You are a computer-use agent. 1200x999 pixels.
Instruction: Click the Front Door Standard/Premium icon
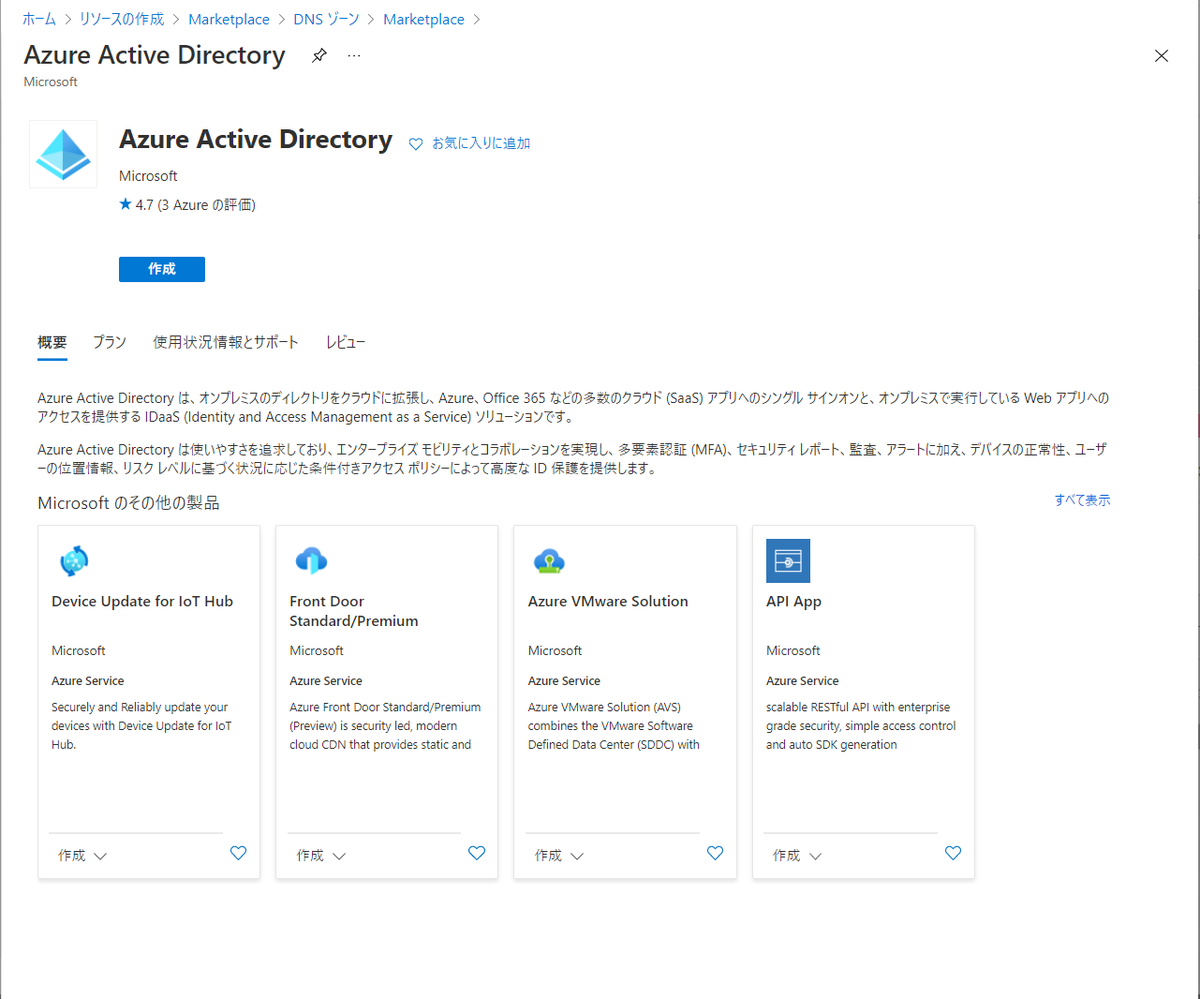tap(311, 561)
